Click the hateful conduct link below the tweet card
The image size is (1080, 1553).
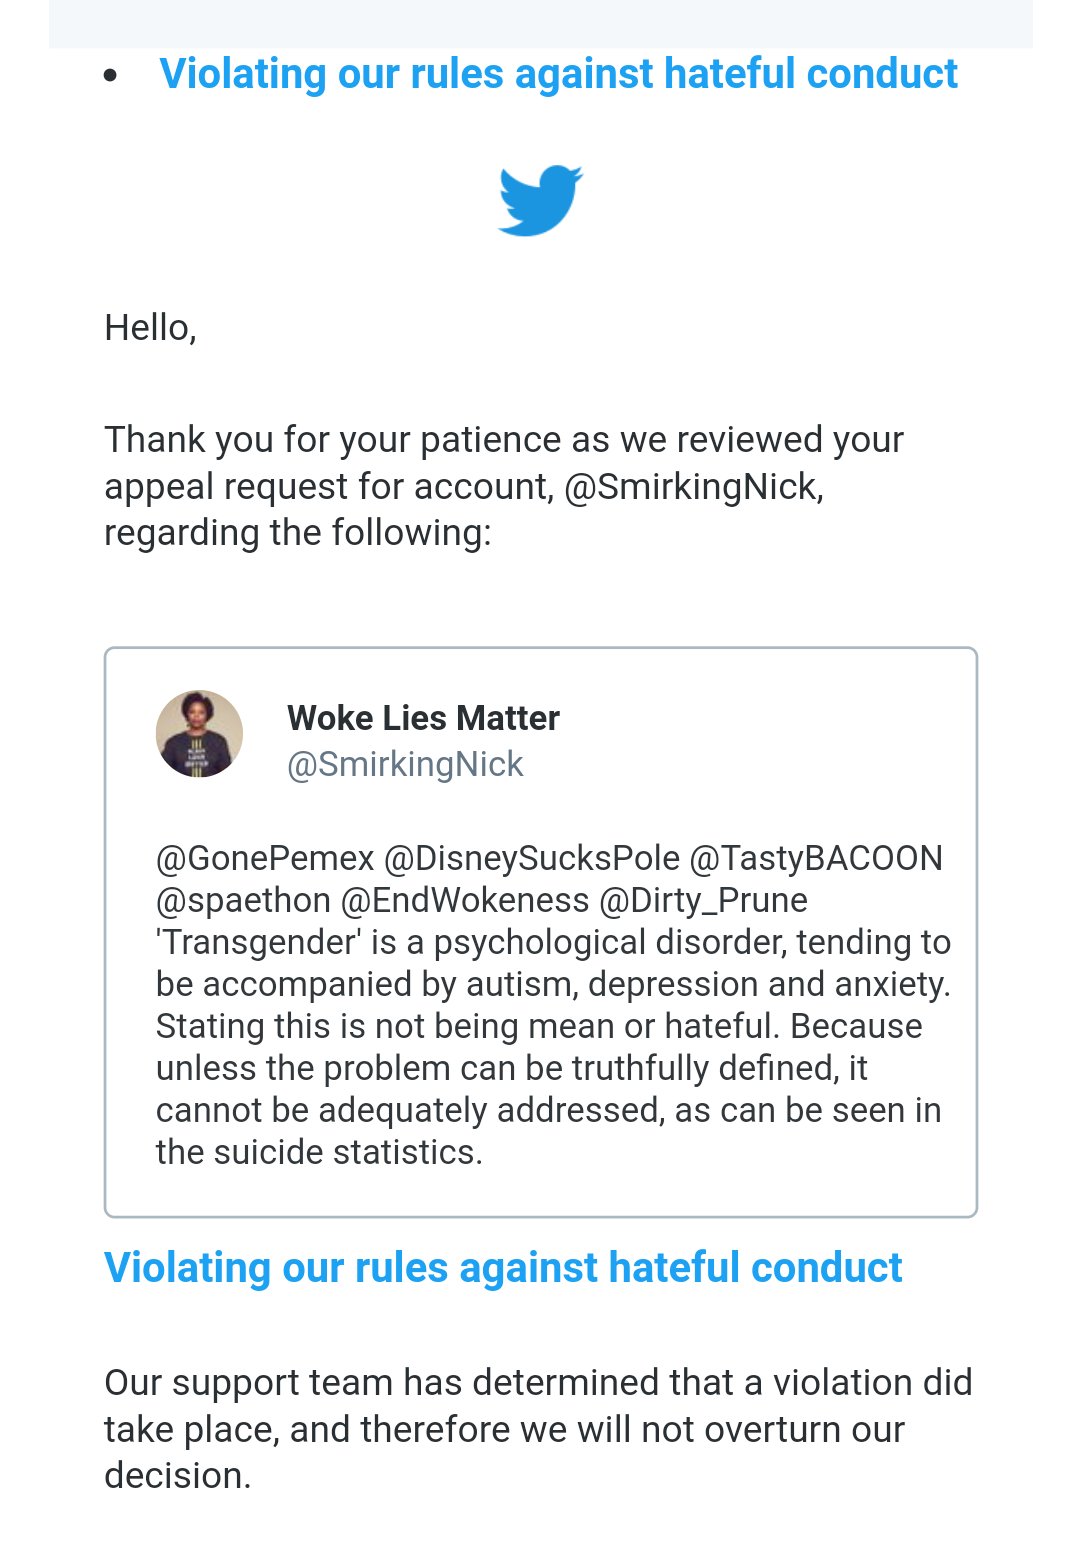point(503,1268)
